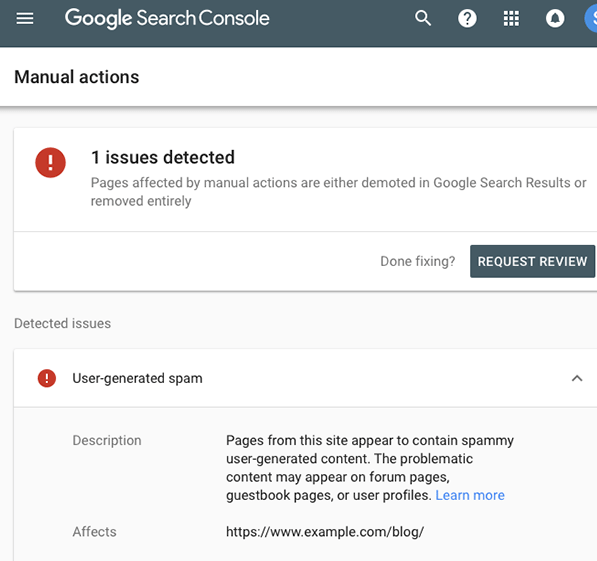Screen dimensions: 597x561
Task: Click the Affects field label
Action: 94,532
